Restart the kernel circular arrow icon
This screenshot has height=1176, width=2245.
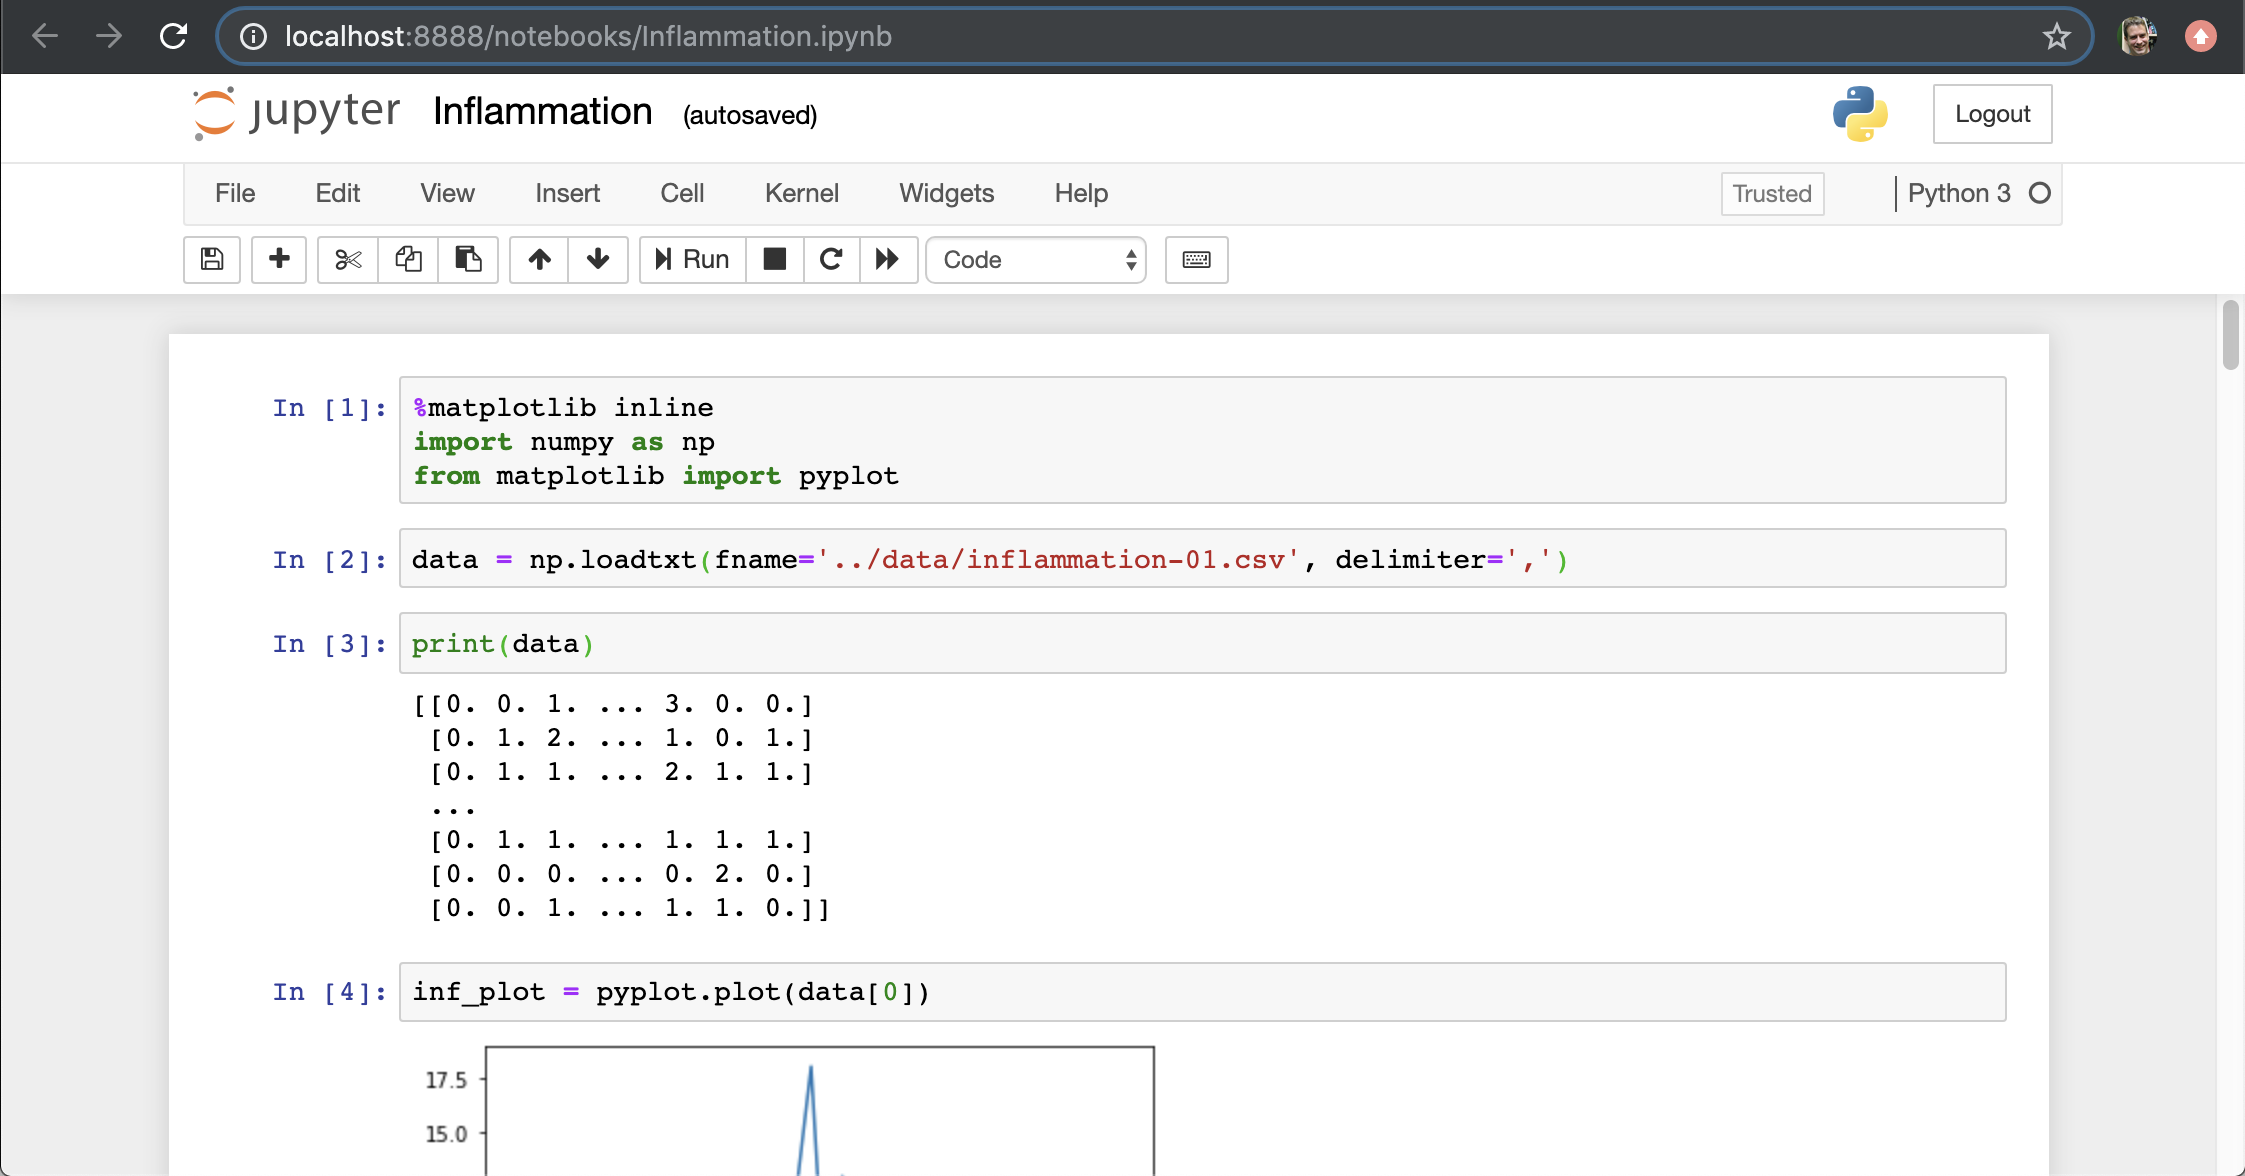click(x=831, y=260)
